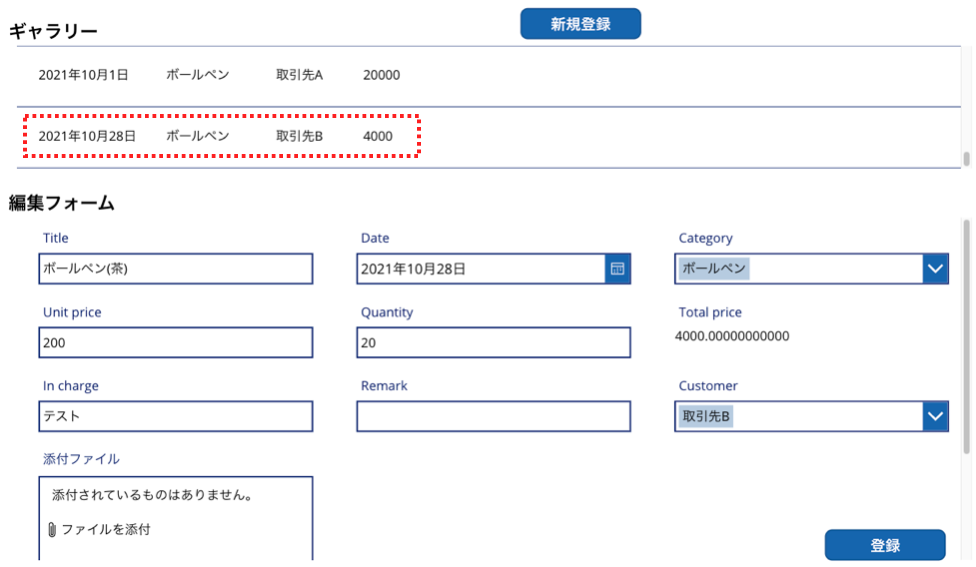Viewport: 976px width, 567px height.
Task: Click 取引先B in the gallery row
Action: tap(299, 136)
